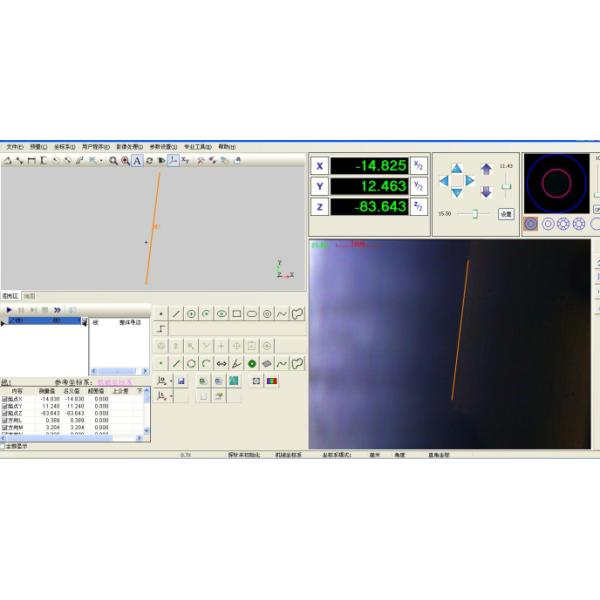Click the X/2 halve button
This screenshot has height=600, width=600.
419,165
